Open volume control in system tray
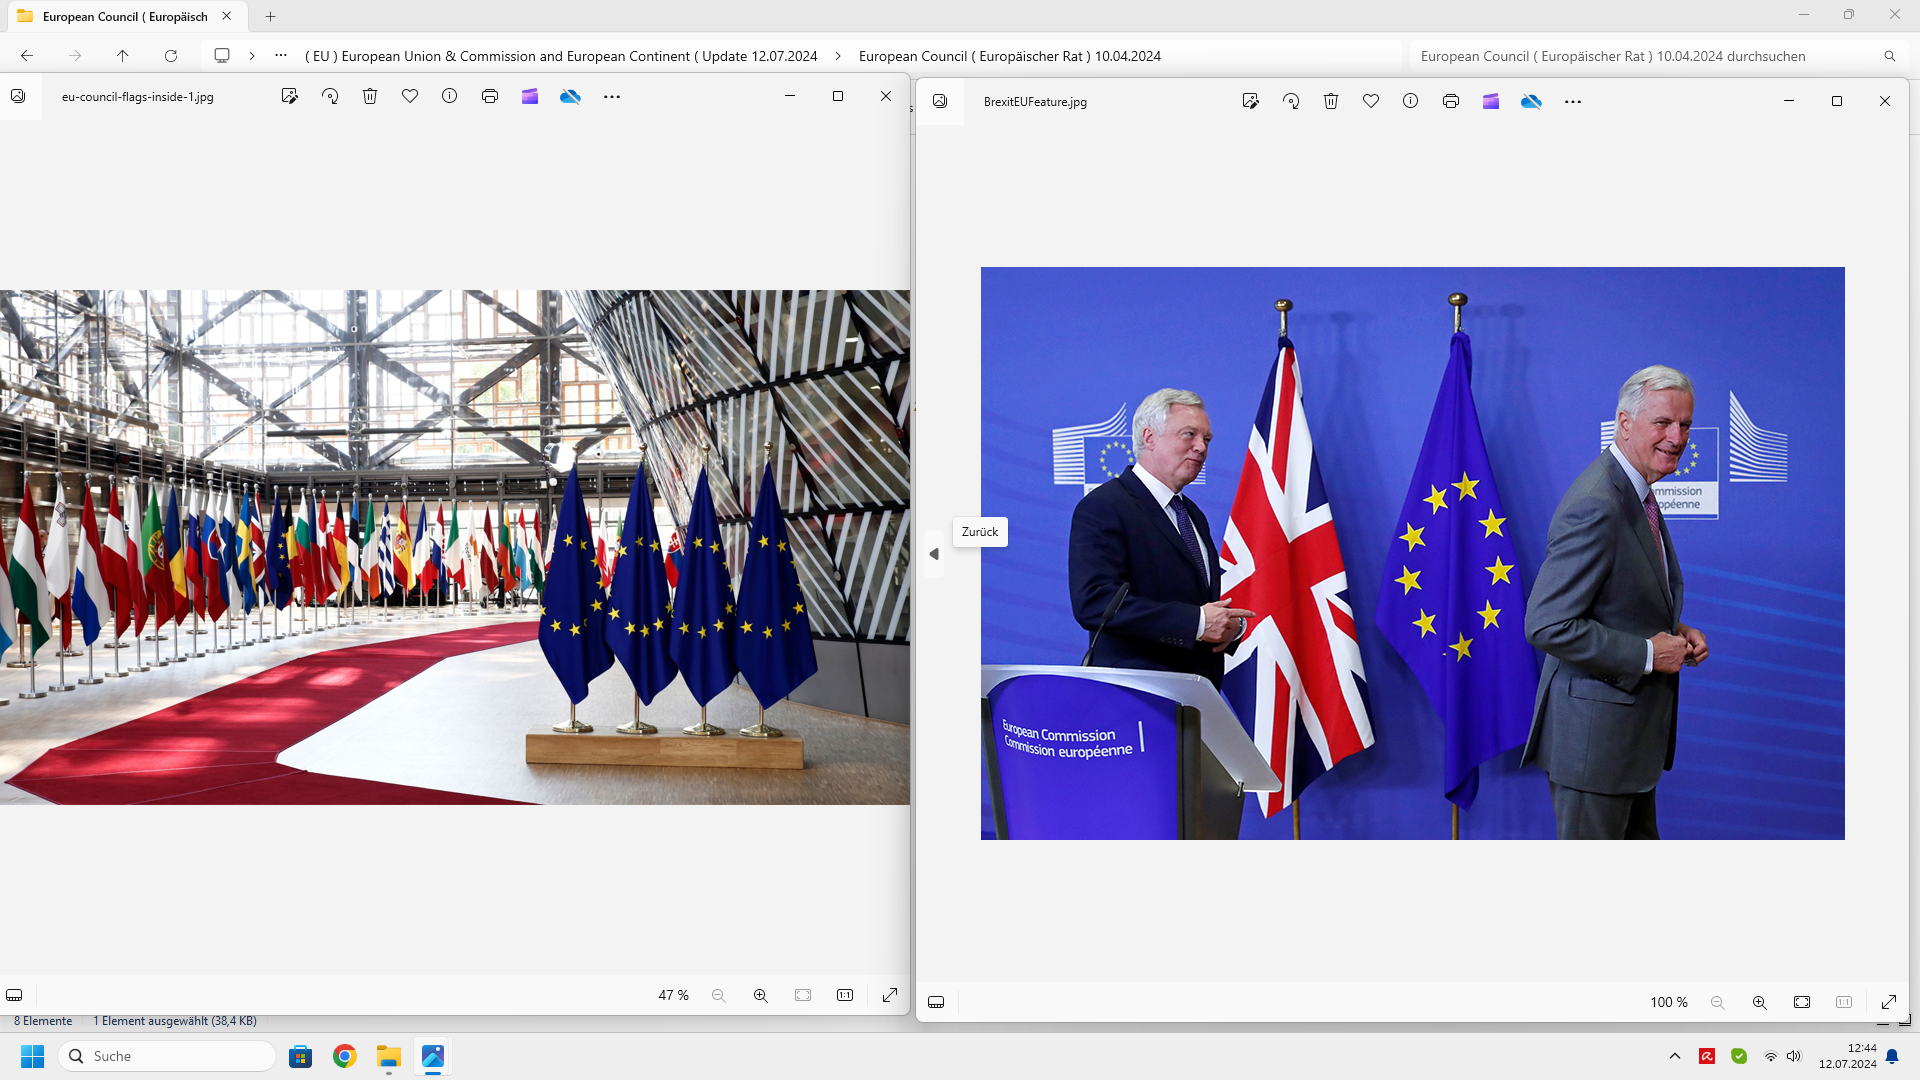 click(x=1794, y=1056)
